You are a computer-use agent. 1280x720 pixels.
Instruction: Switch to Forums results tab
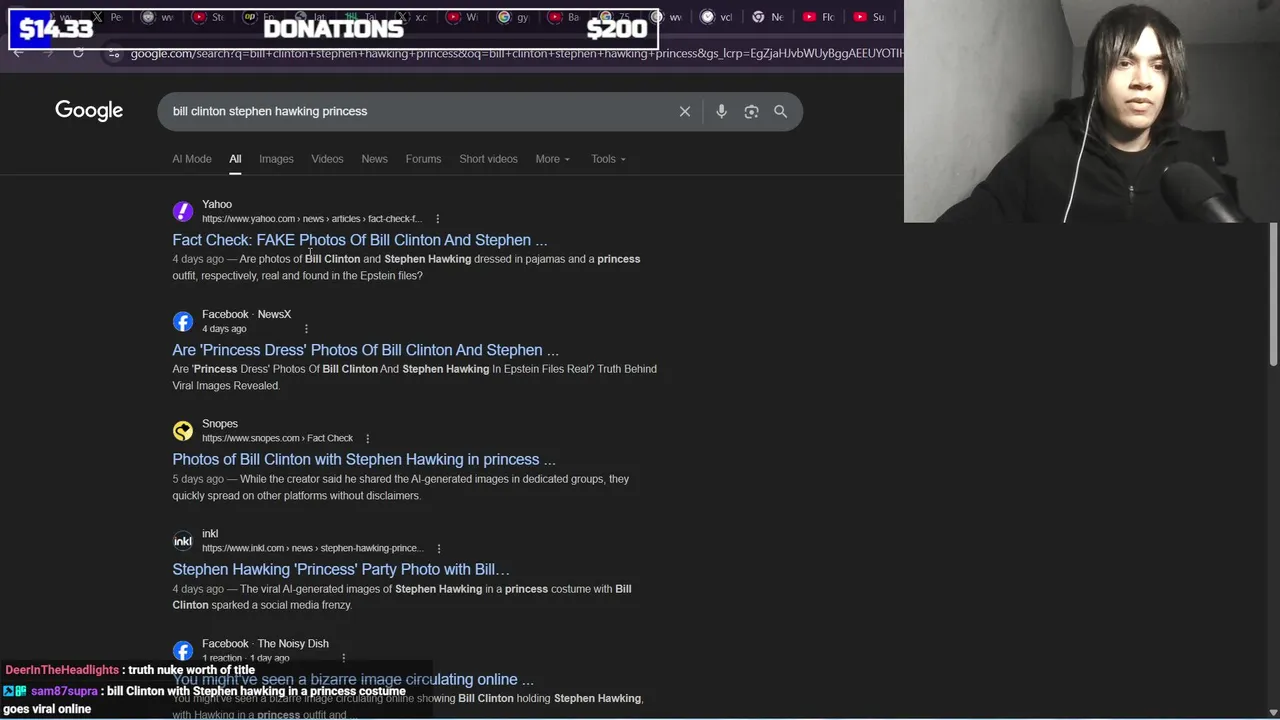pyautogui.click(x=423, y=159)
